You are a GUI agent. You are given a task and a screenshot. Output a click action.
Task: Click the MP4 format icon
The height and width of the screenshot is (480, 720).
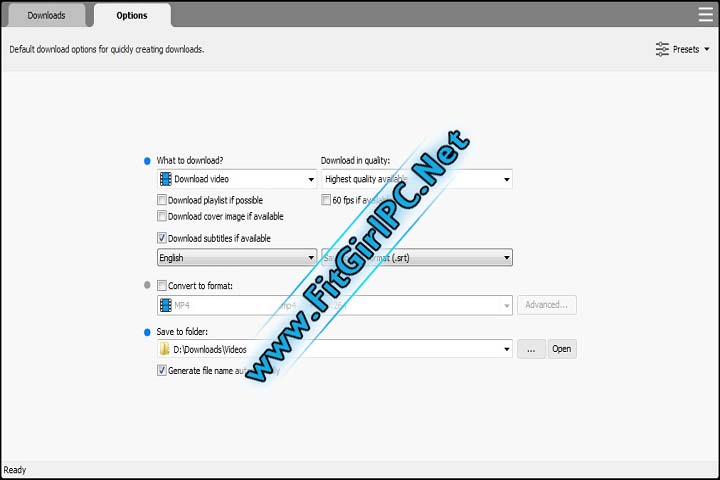pos(165,305)
